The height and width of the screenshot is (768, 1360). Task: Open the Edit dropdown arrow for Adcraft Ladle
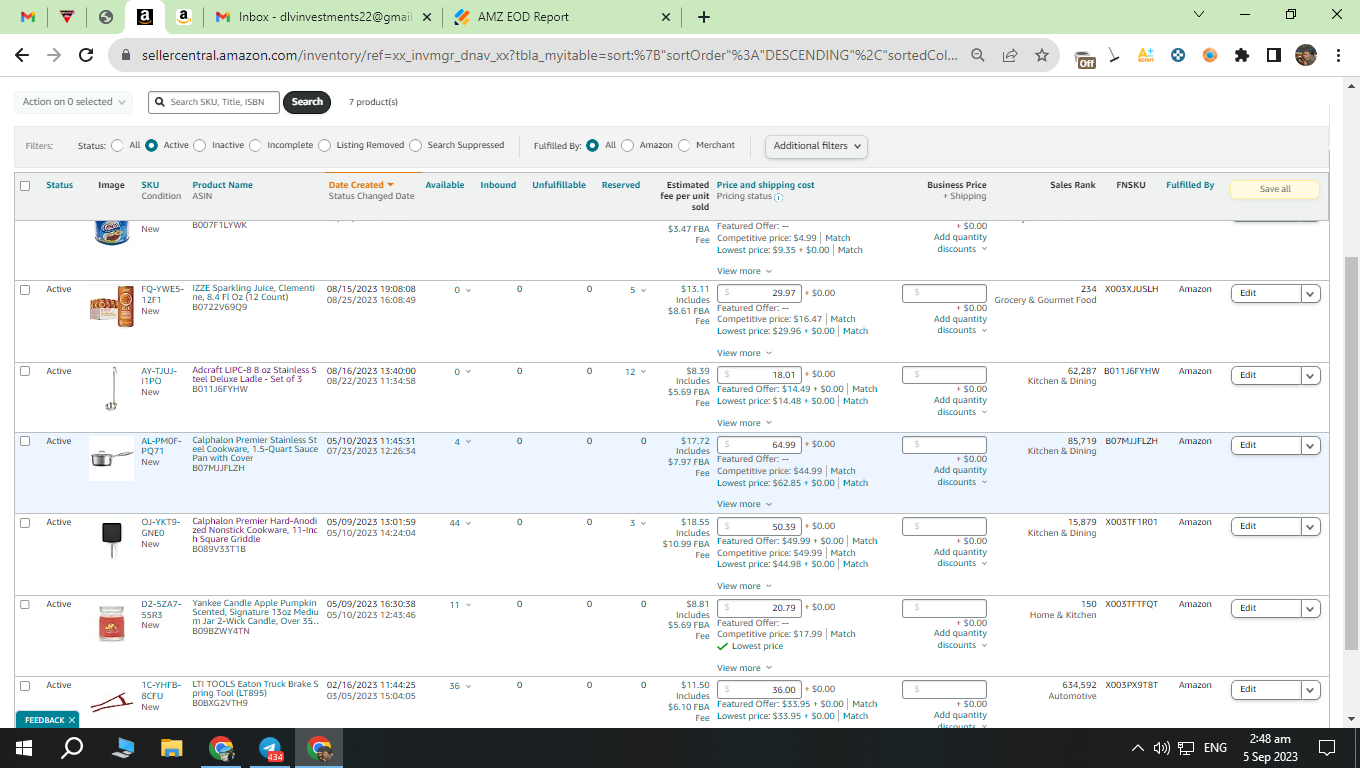(x=1311, y=375)
